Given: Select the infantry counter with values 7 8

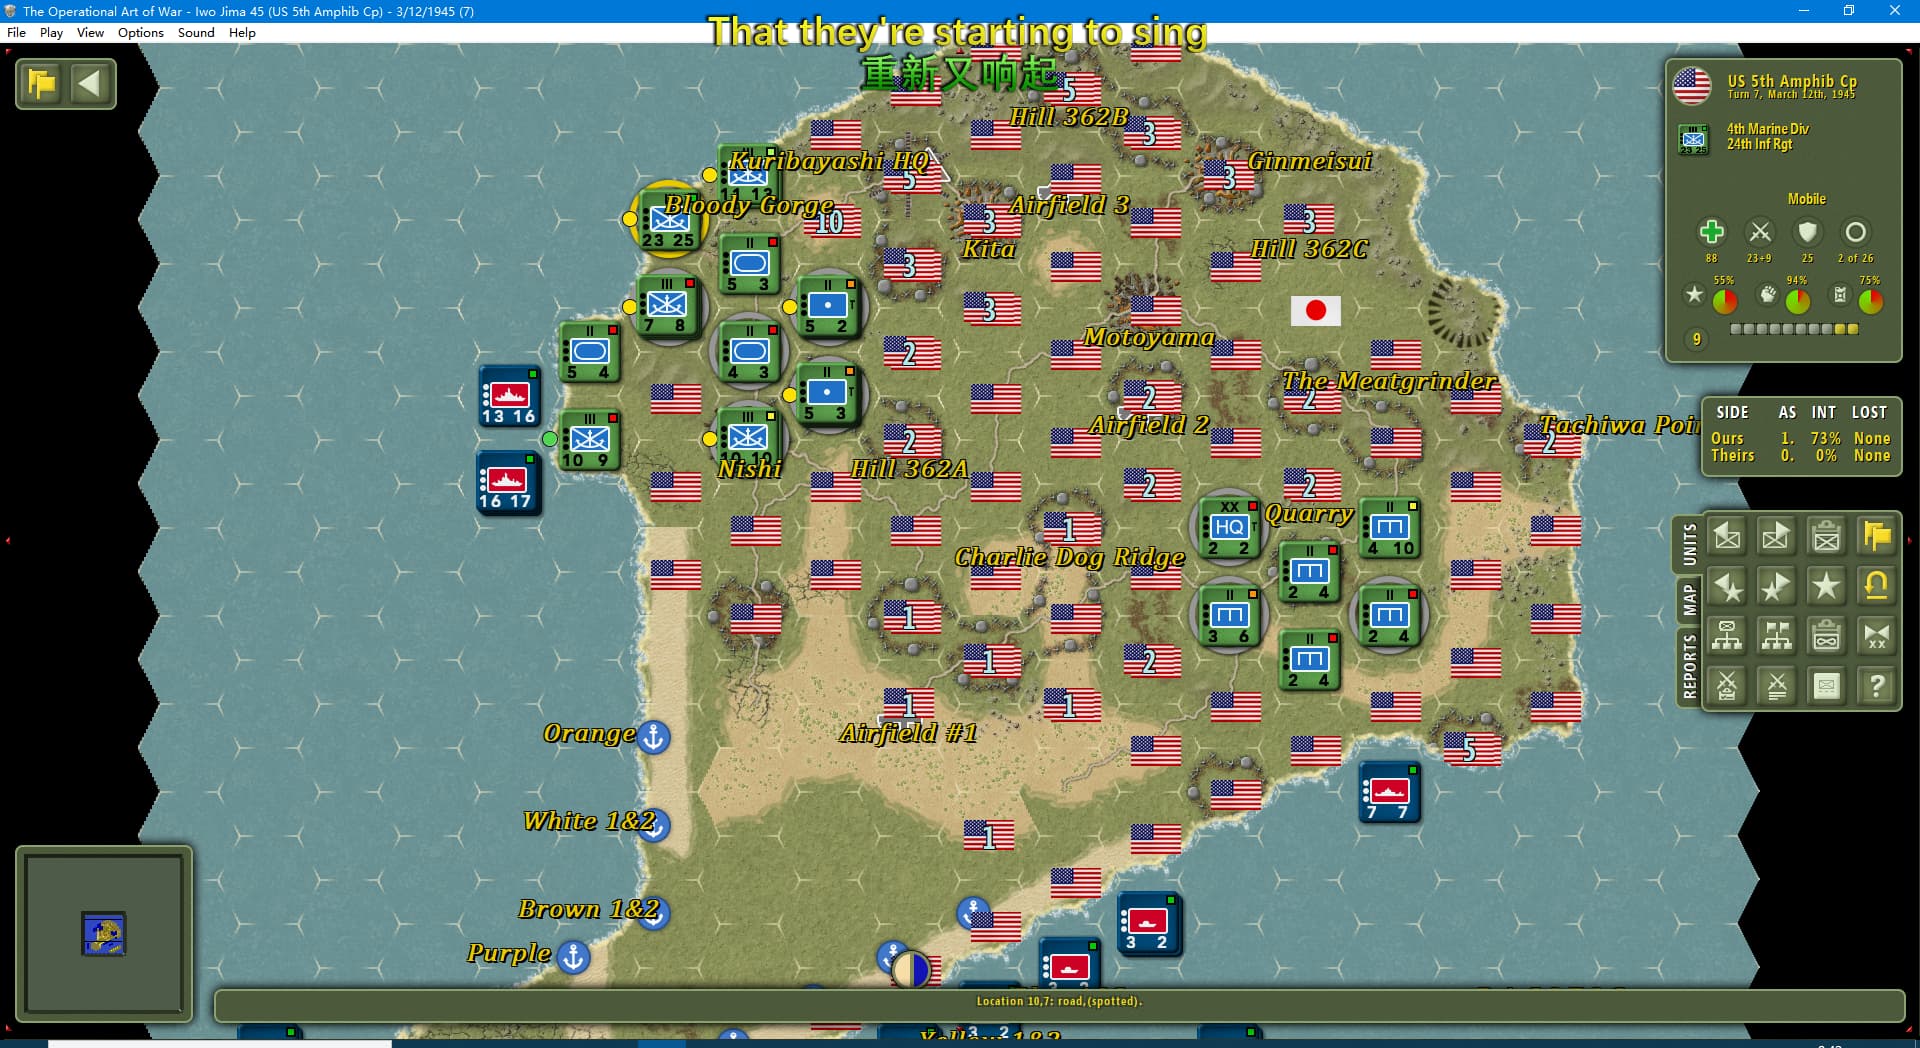Looking at the screenshot, I should coord(667,308).
